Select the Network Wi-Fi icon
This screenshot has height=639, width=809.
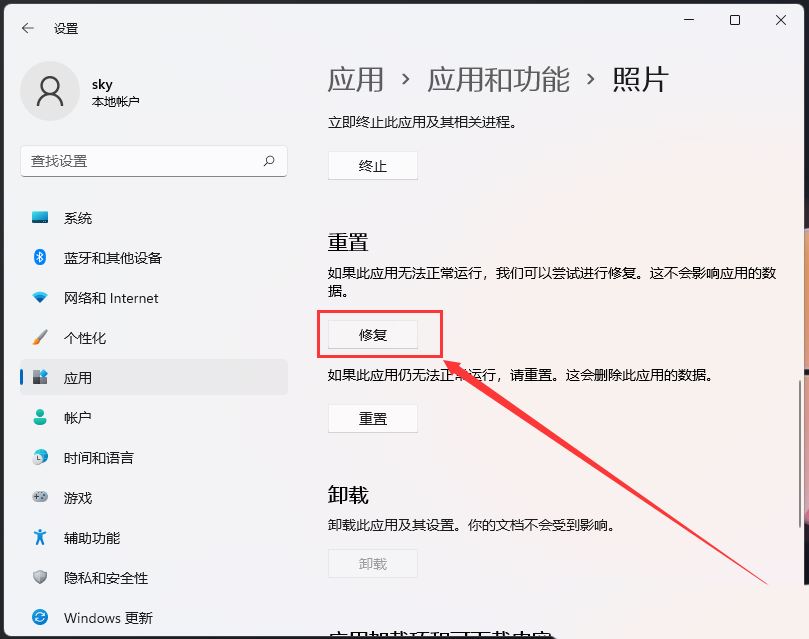click(40, 298)
